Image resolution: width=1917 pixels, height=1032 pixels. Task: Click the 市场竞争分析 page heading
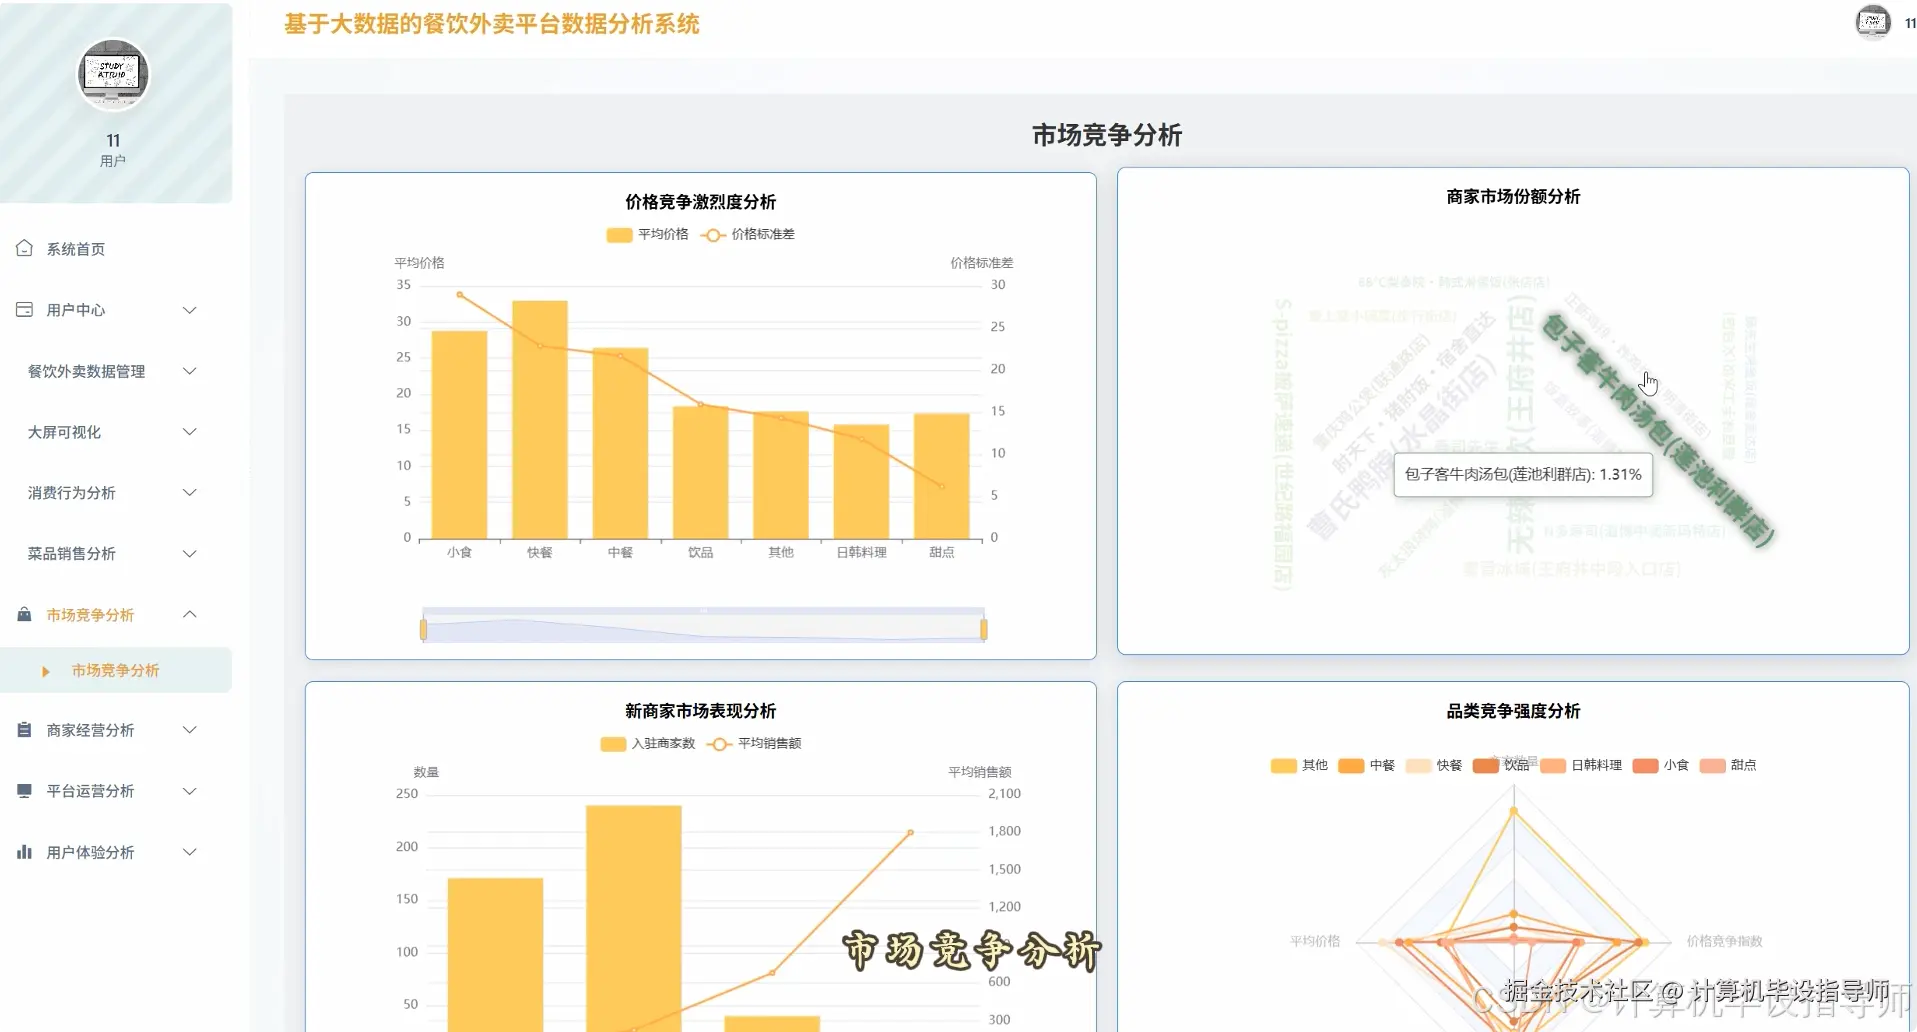[x=1107, y=135]
